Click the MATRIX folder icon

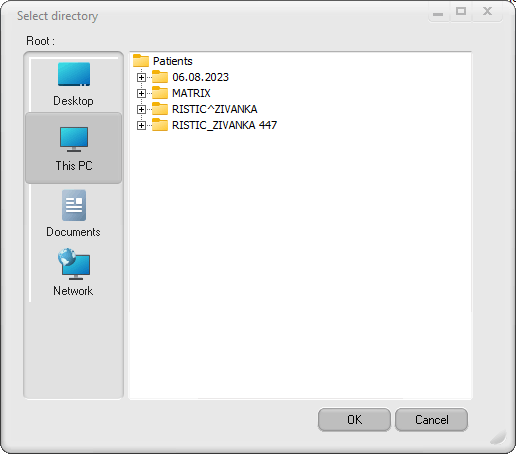160,93
